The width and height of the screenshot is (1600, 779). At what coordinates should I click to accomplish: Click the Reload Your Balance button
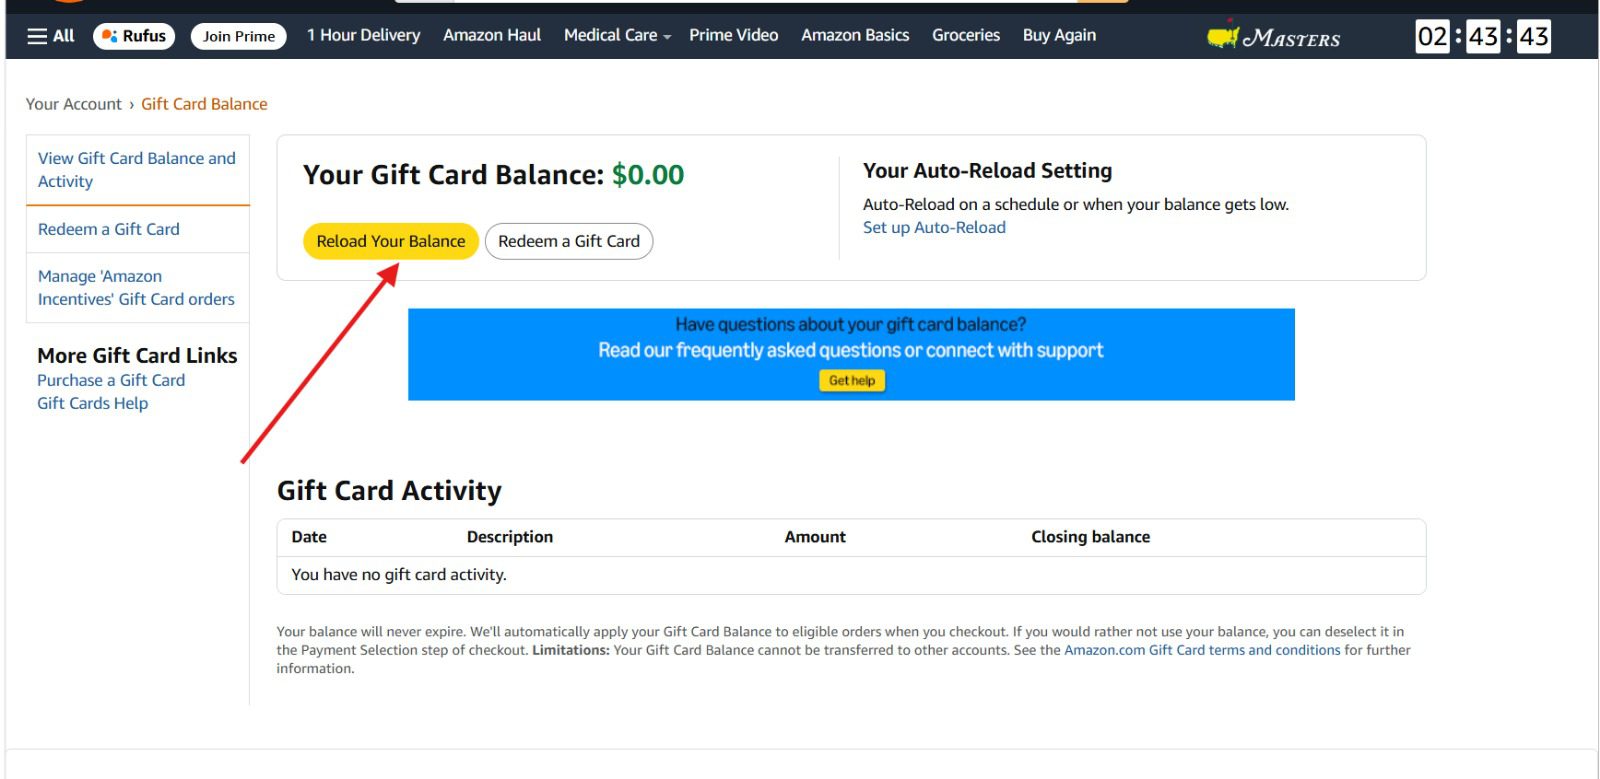click(x=390, y=241)
